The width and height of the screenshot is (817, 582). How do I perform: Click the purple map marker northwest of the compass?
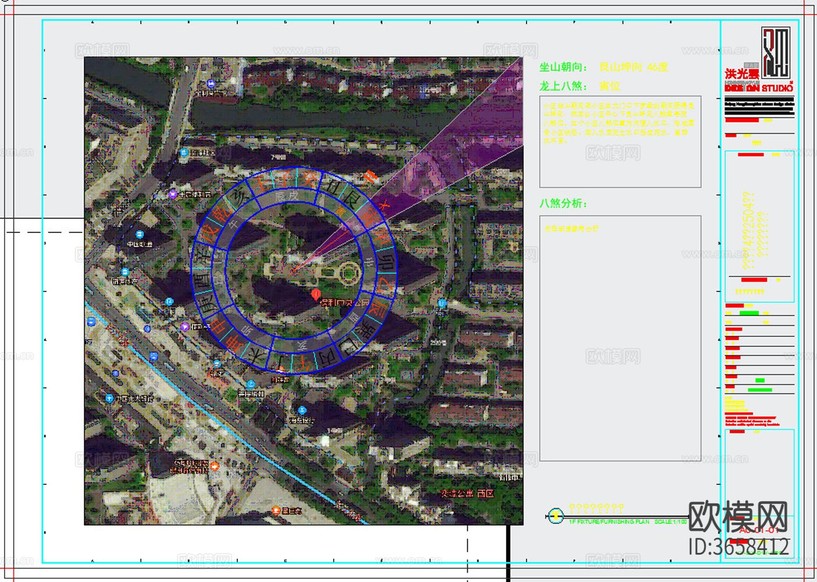pyautogui.click(x=173, y=194)
